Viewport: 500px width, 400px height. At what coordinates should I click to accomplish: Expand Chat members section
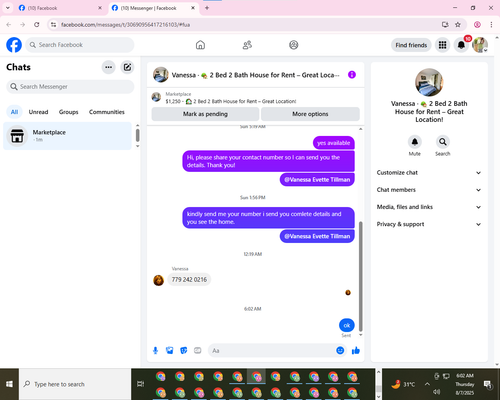click(429, 190)
